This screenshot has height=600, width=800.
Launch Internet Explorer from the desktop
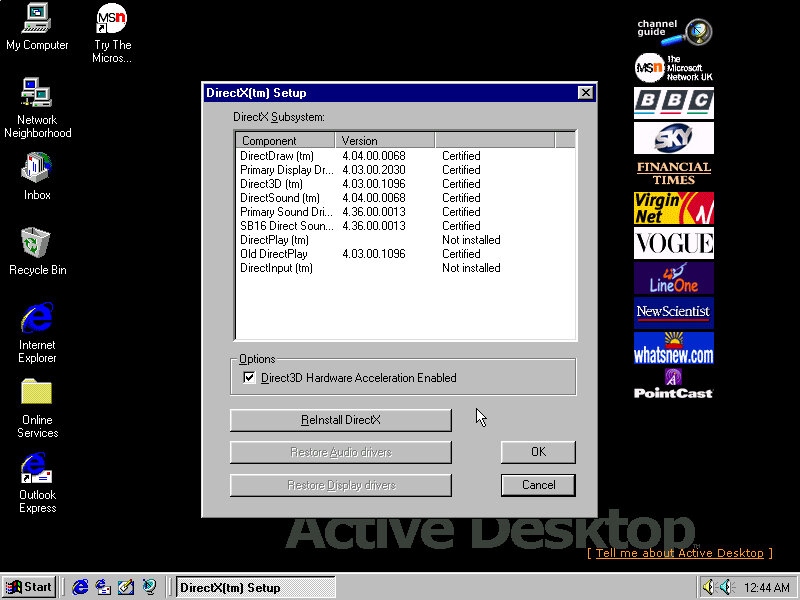point(37,319)
